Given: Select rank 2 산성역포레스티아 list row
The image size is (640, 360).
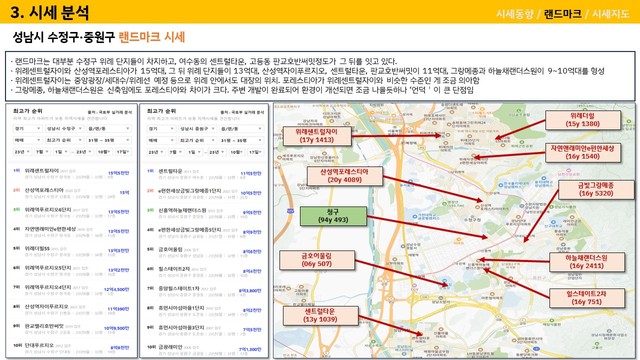Looking at the screenshot, I should [x=71, y=193].
